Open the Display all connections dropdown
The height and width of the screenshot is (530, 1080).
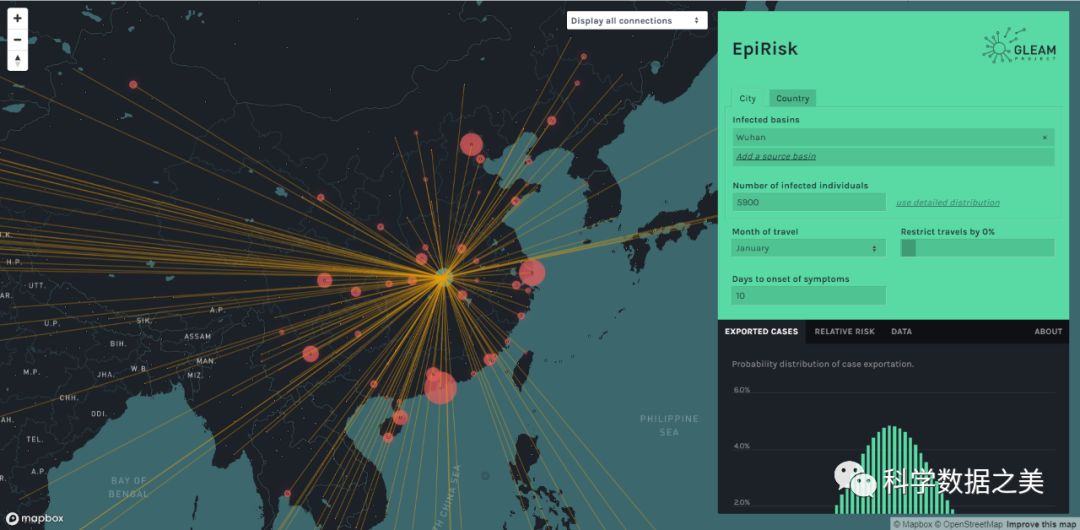(x=636, y=21)
